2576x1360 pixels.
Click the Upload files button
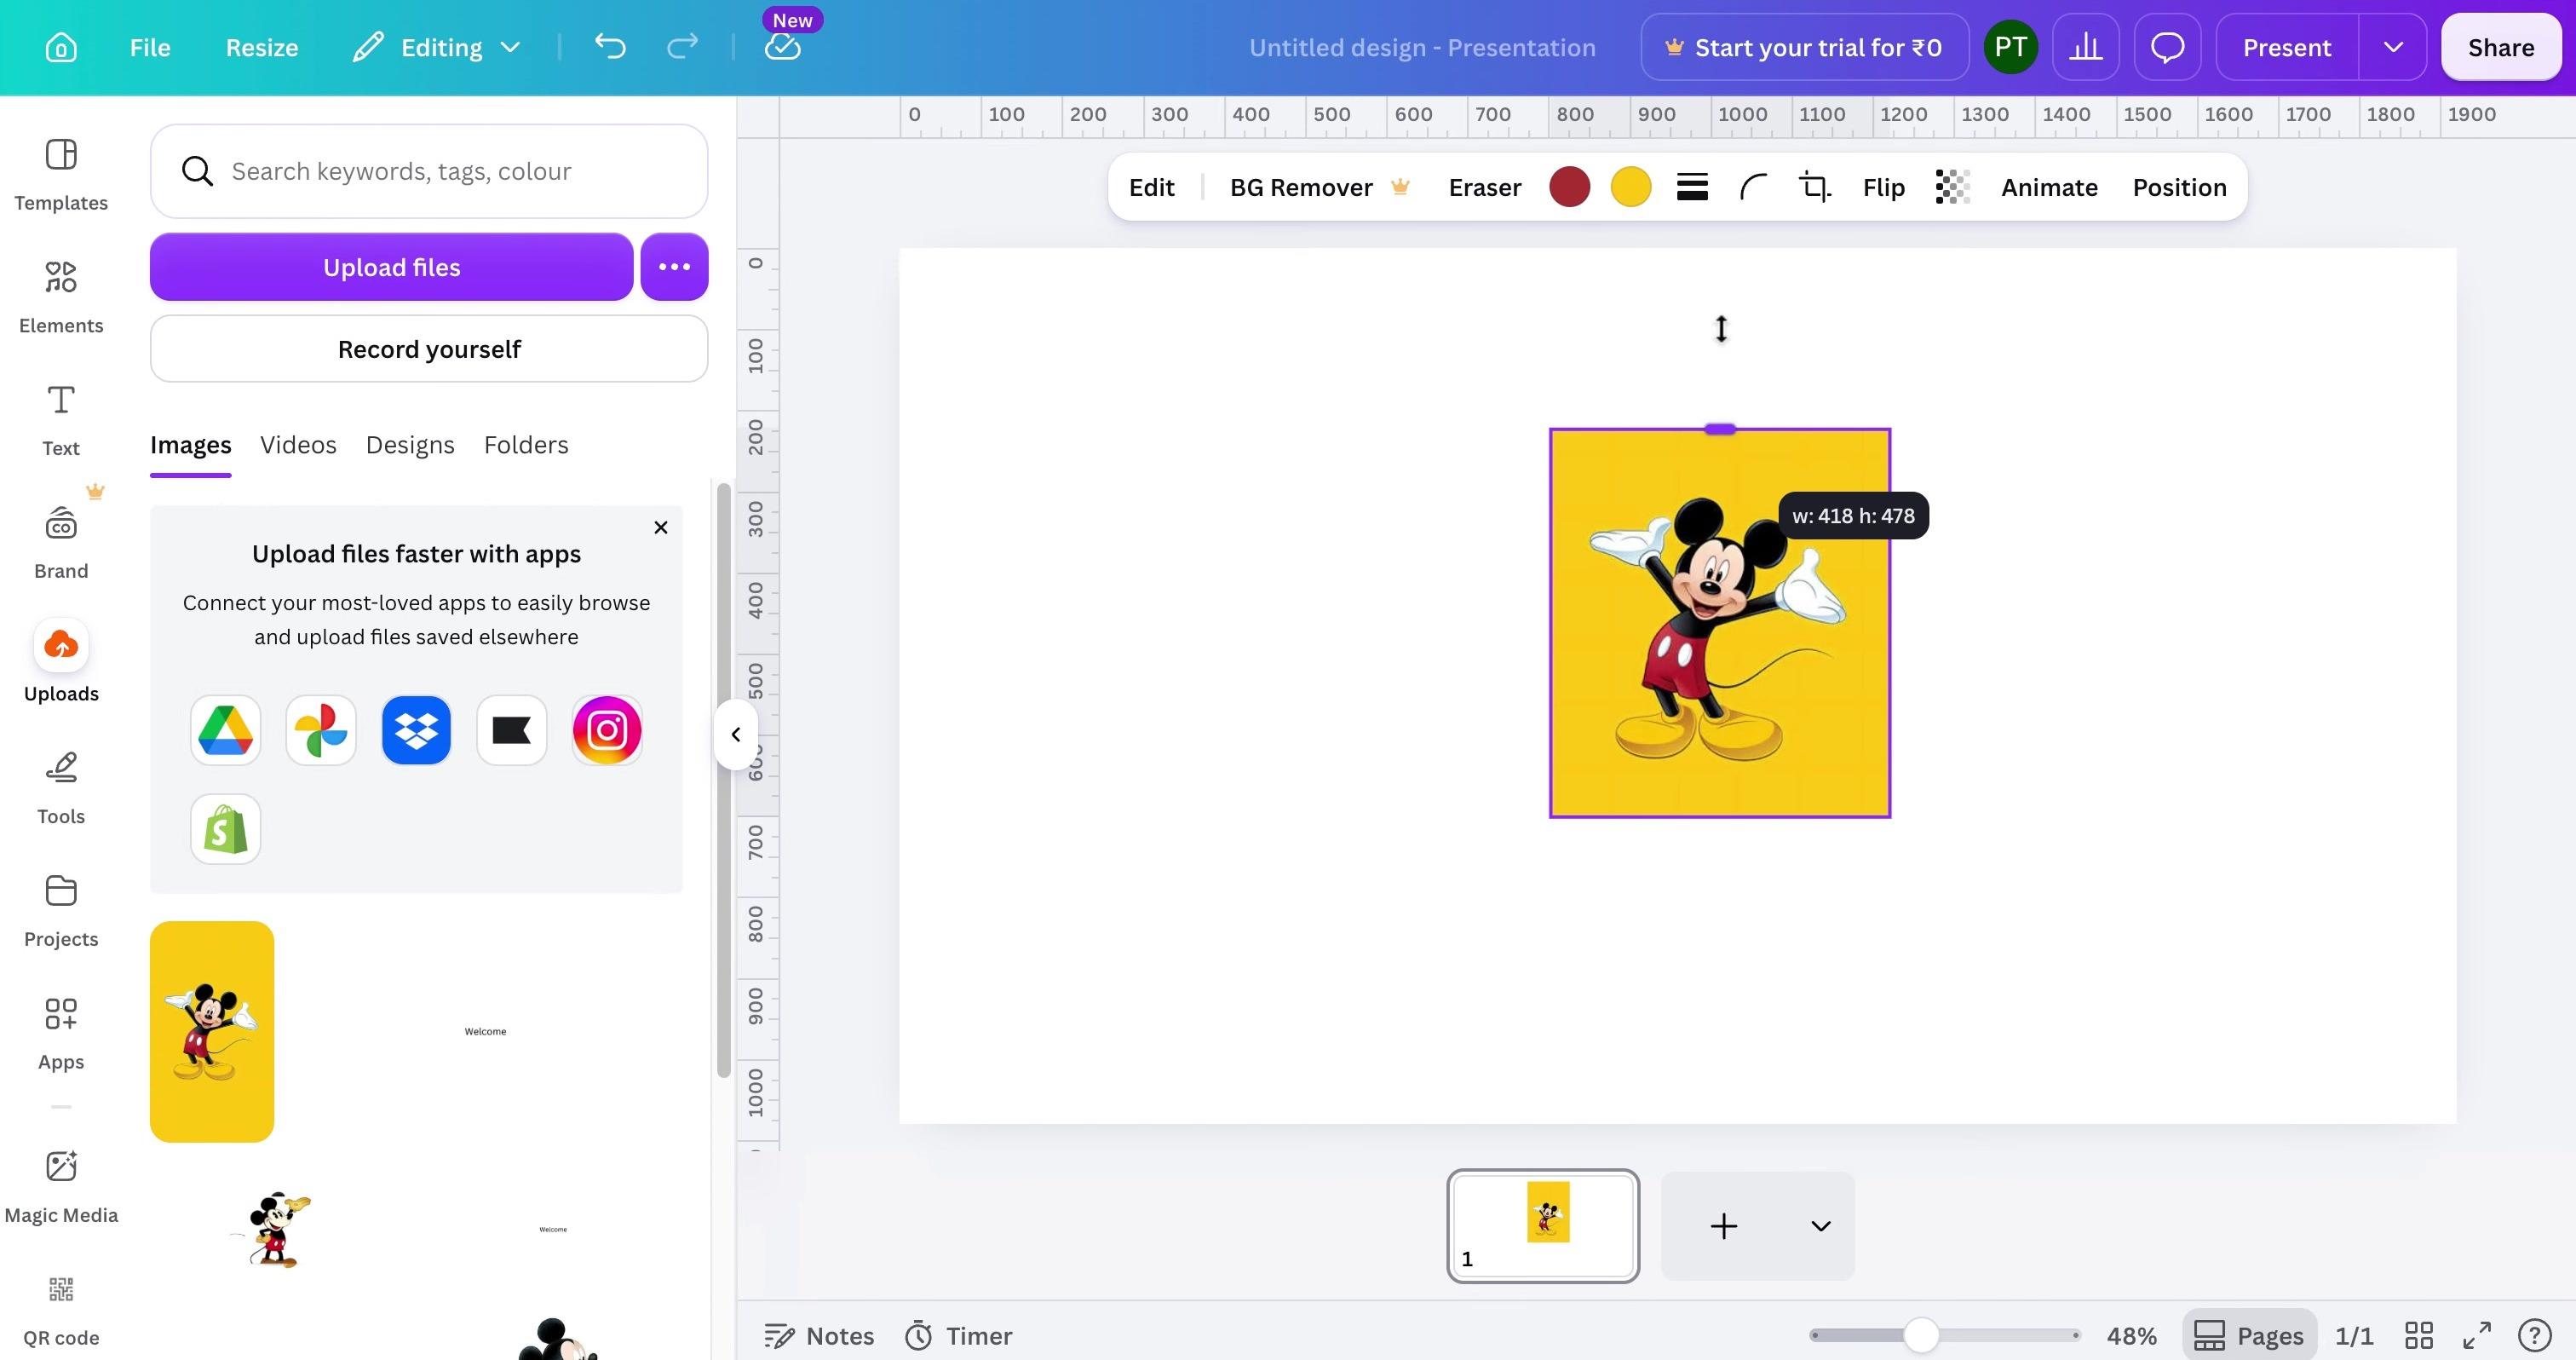pos(392,267)
